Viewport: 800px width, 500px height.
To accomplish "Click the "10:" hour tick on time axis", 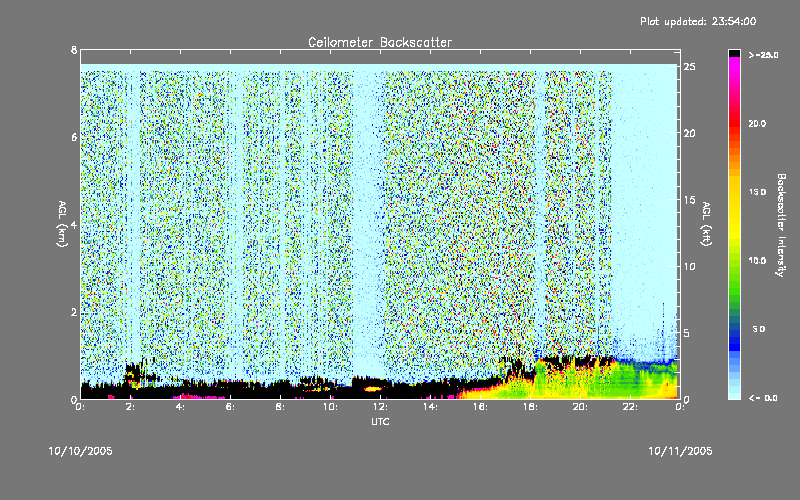I will pos(330,407).
